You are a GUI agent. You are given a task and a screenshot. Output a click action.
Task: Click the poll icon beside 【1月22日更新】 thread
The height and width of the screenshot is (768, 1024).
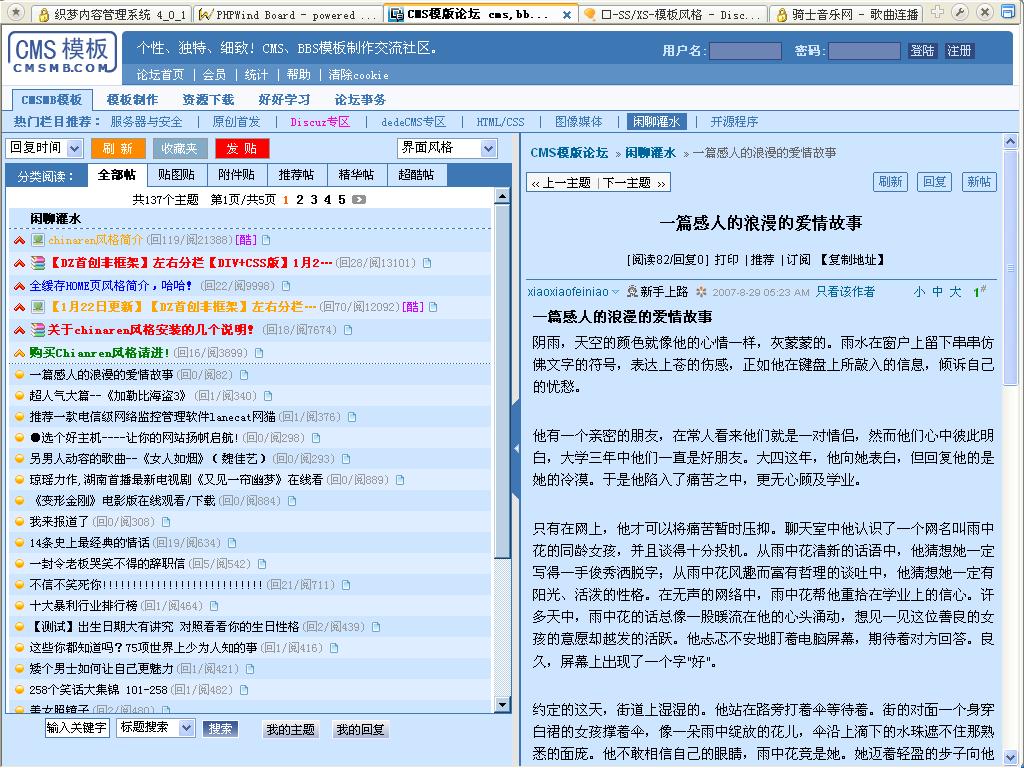click(x=38, y=307)
